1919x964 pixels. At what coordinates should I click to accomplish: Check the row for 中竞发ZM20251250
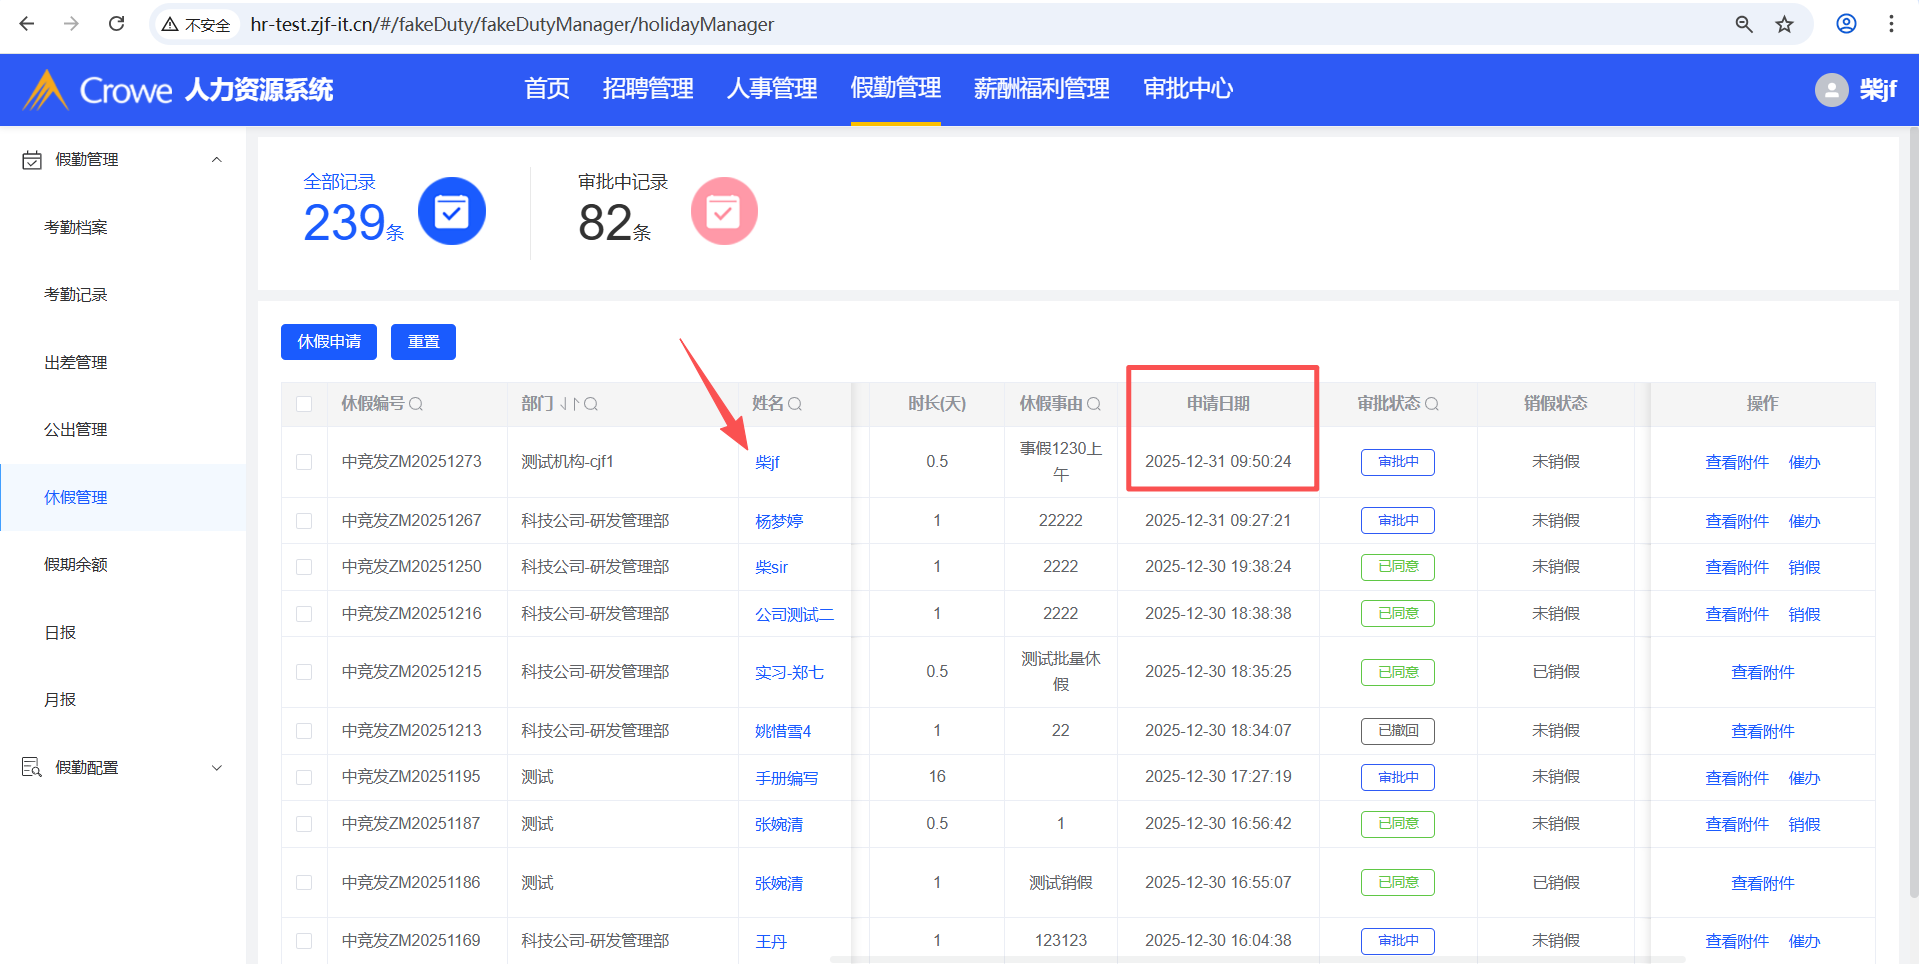coord(304,567)
